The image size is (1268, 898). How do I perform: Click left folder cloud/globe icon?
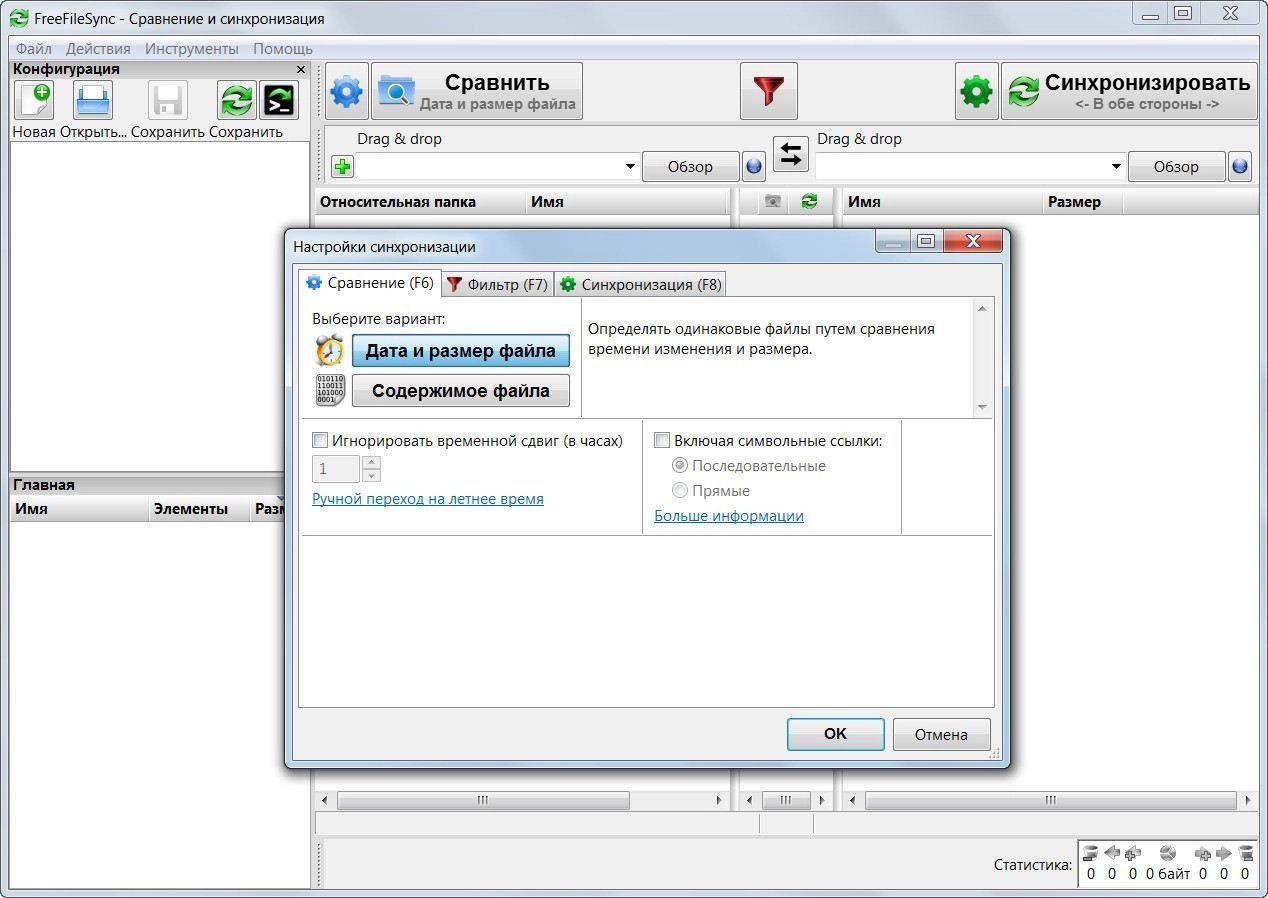(754, 167)
